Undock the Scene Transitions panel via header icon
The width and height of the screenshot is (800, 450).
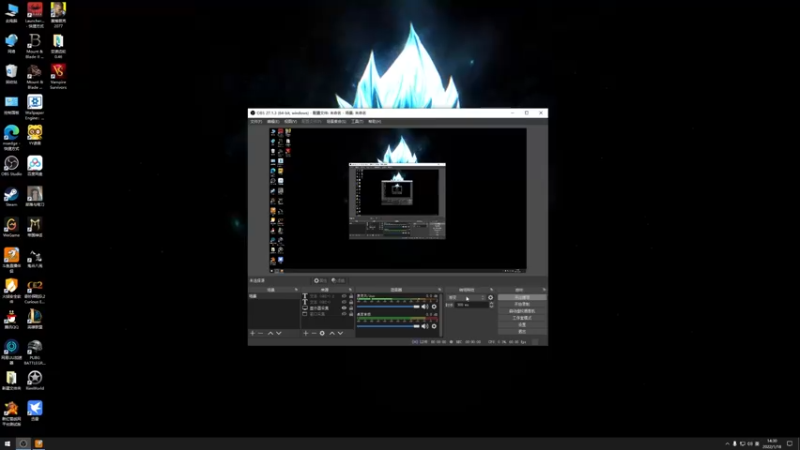click(491, 290)
